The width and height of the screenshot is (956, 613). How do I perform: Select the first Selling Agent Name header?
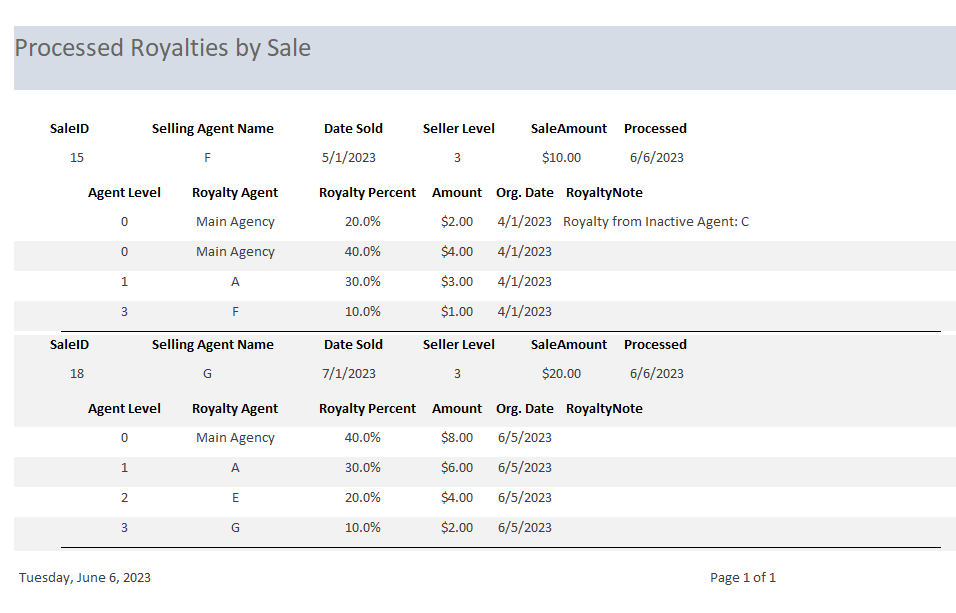[212, 128]
